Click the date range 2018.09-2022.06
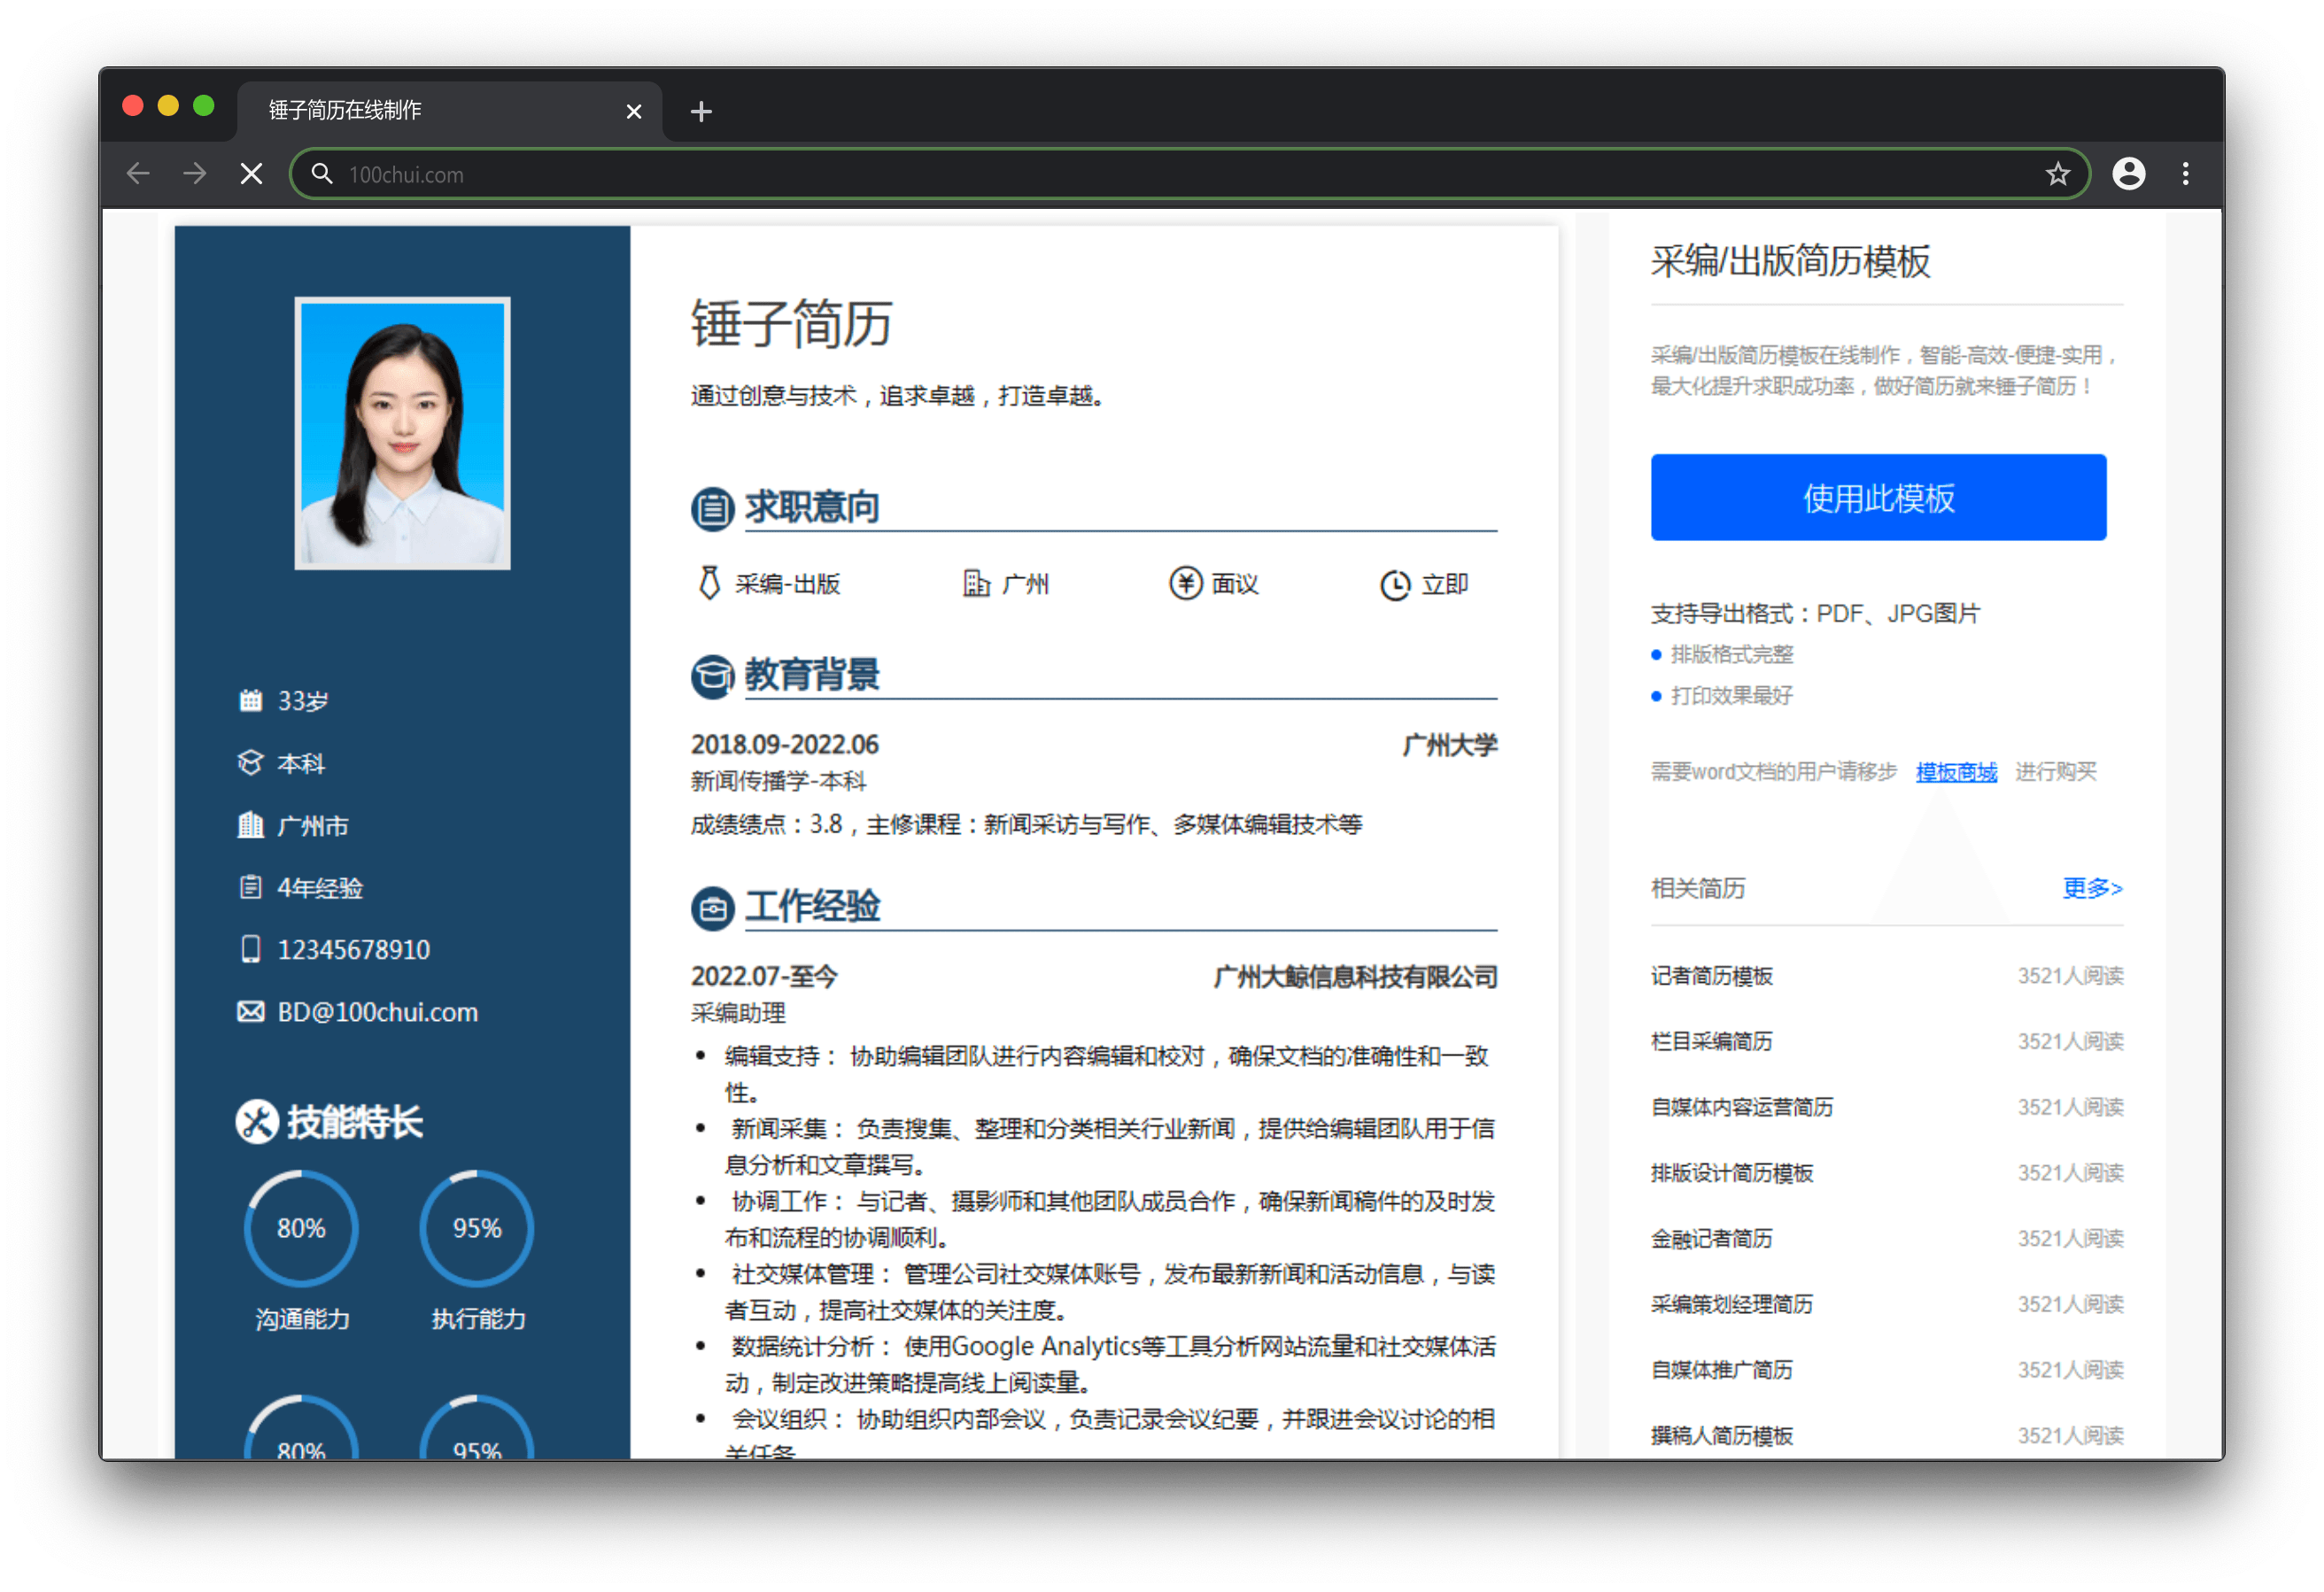Image resolution: width=2324 pixels, height=1592 pixels. (x=784, y=744)
